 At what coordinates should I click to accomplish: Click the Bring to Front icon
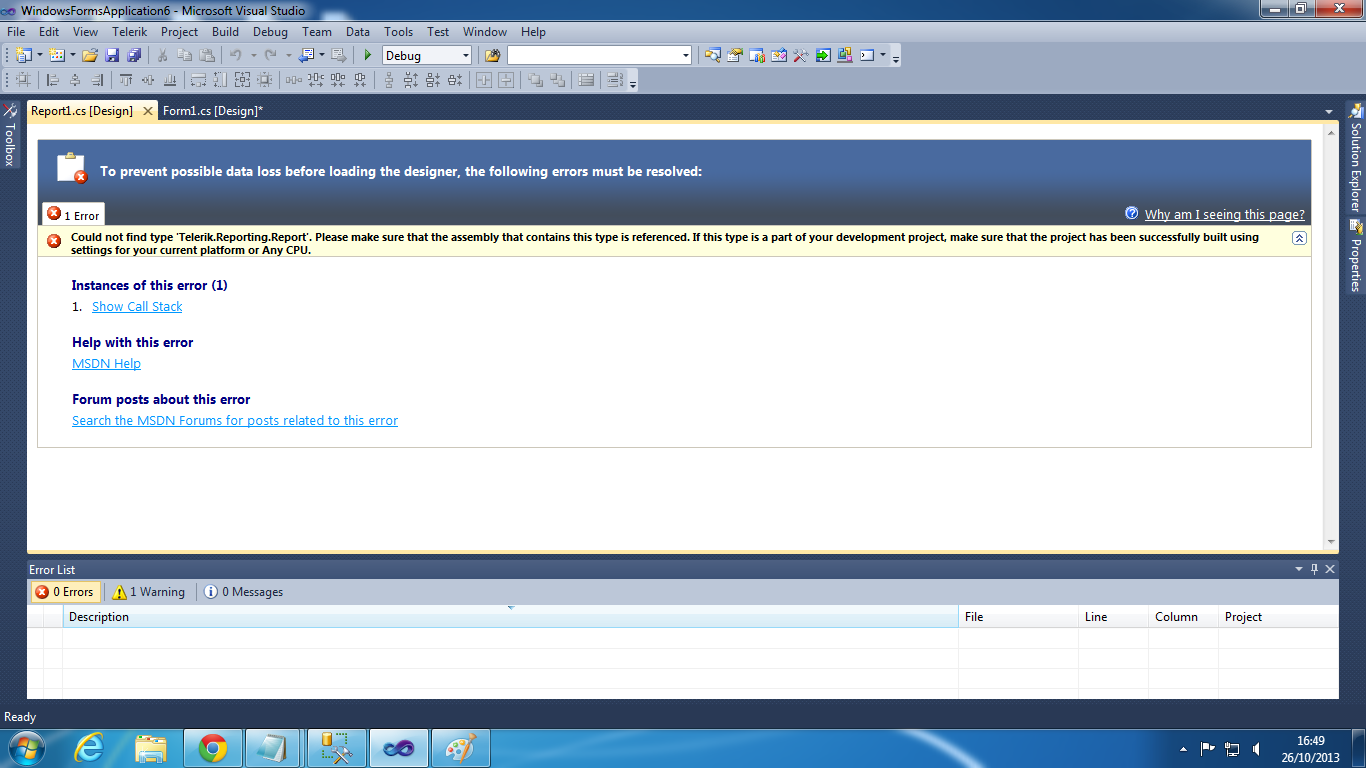[x=536, y=80]
